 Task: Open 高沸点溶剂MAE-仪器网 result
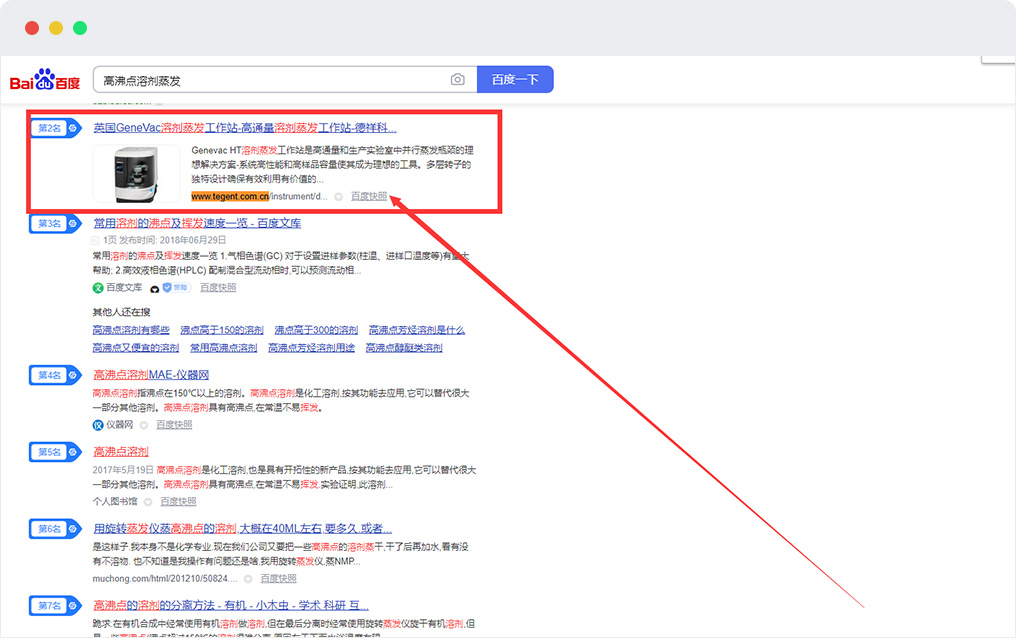click(151, 375)
